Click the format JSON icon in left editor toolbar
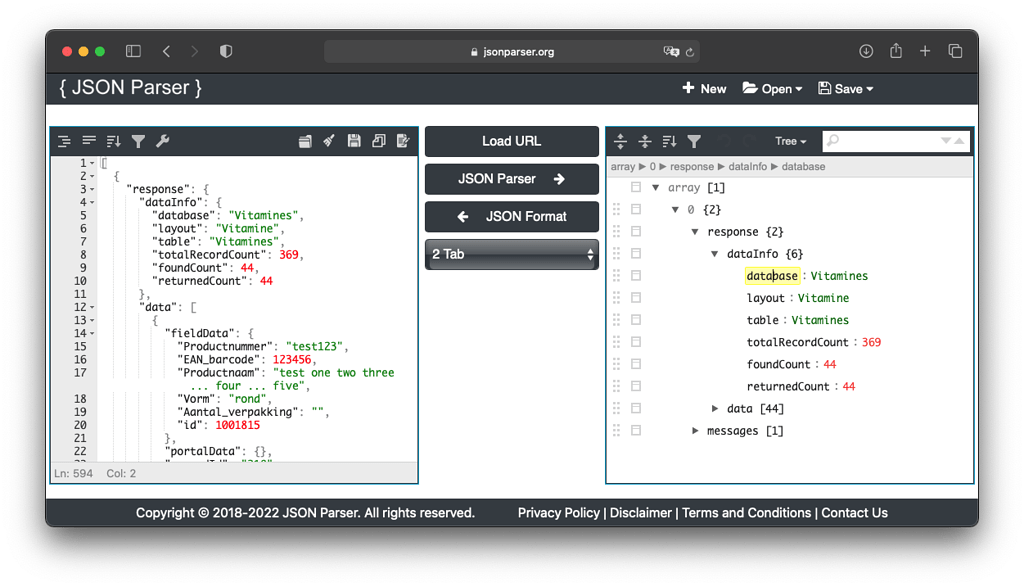Image resolution: width=1024 pixels, height=587 pixels. coord(64,142)
